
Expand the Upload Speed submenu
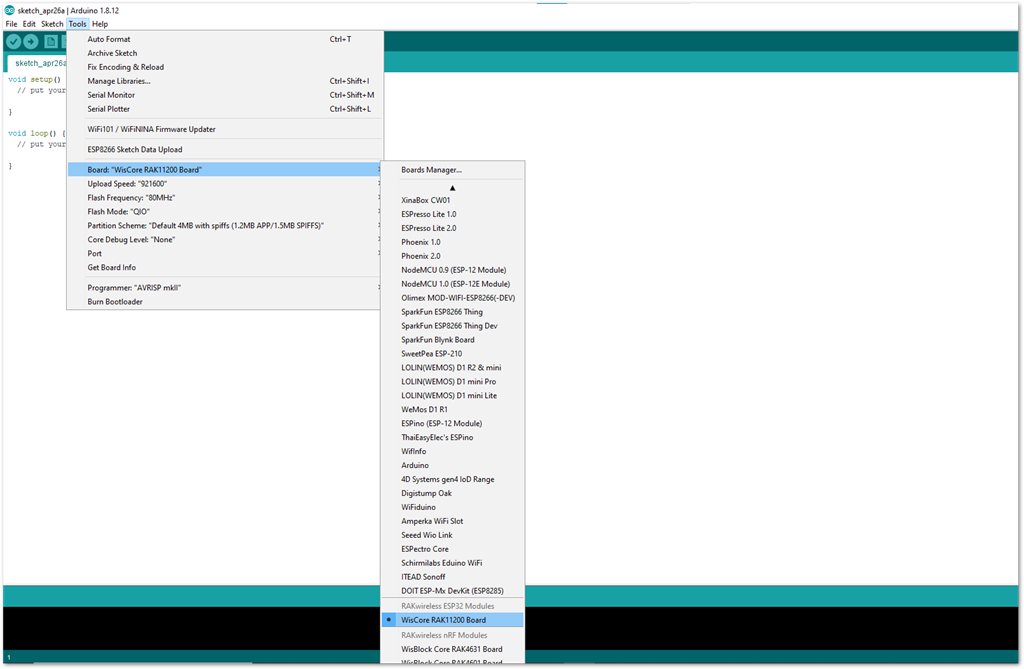[130, 183]
